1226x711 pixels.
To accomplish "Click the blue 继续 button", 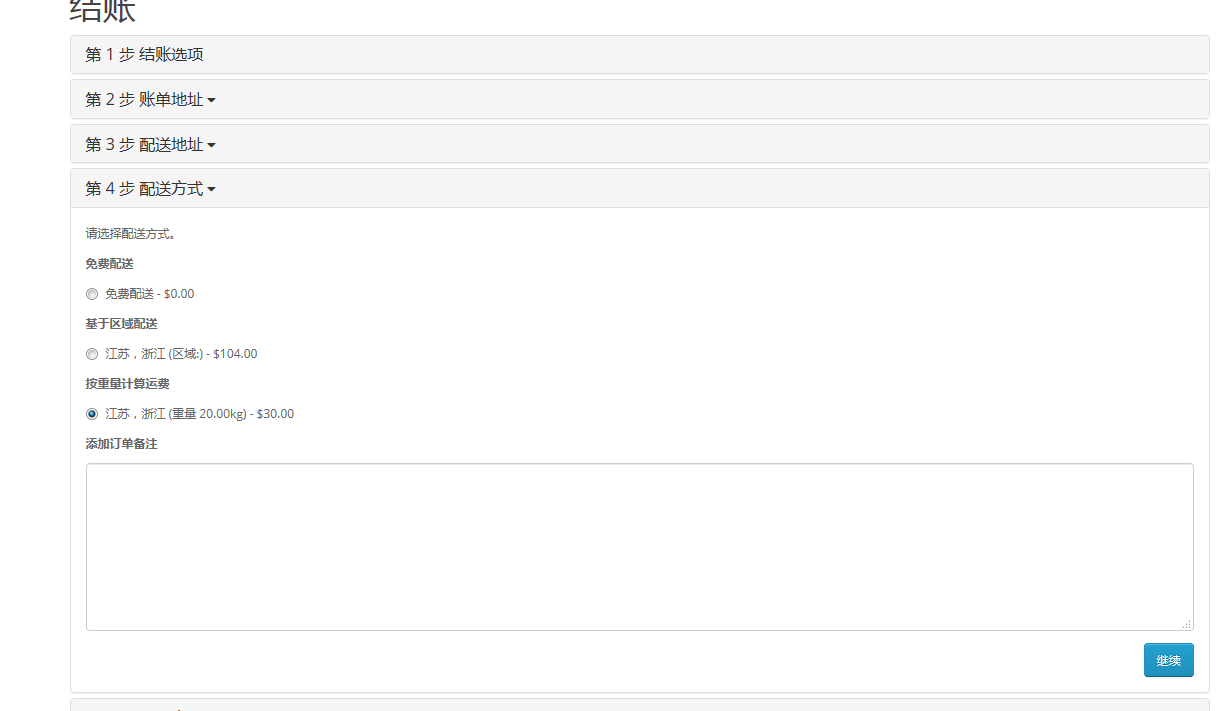I will tap(1168, 660).
